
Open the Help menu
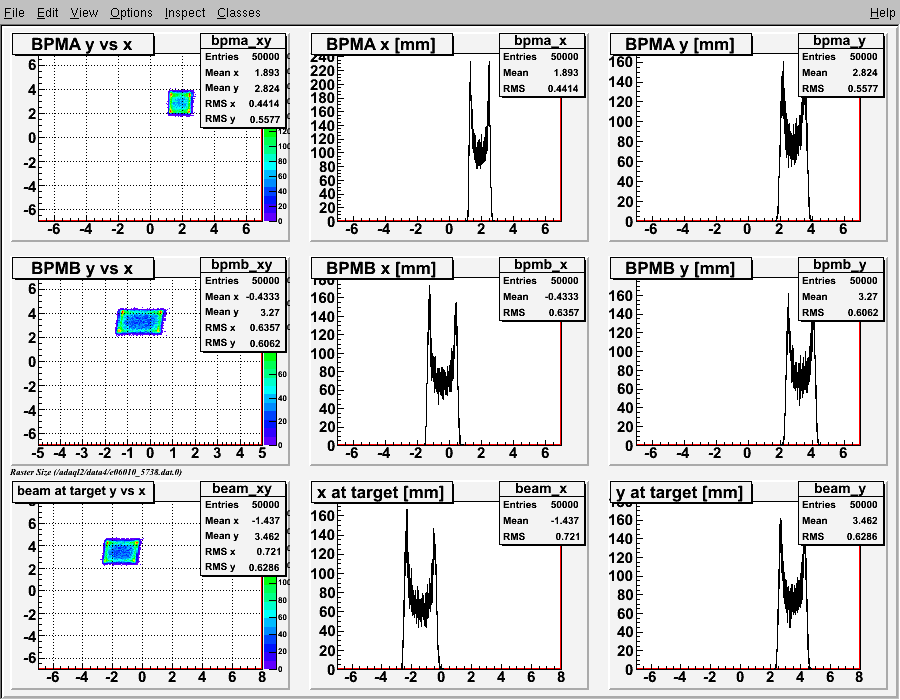point(882,13)
